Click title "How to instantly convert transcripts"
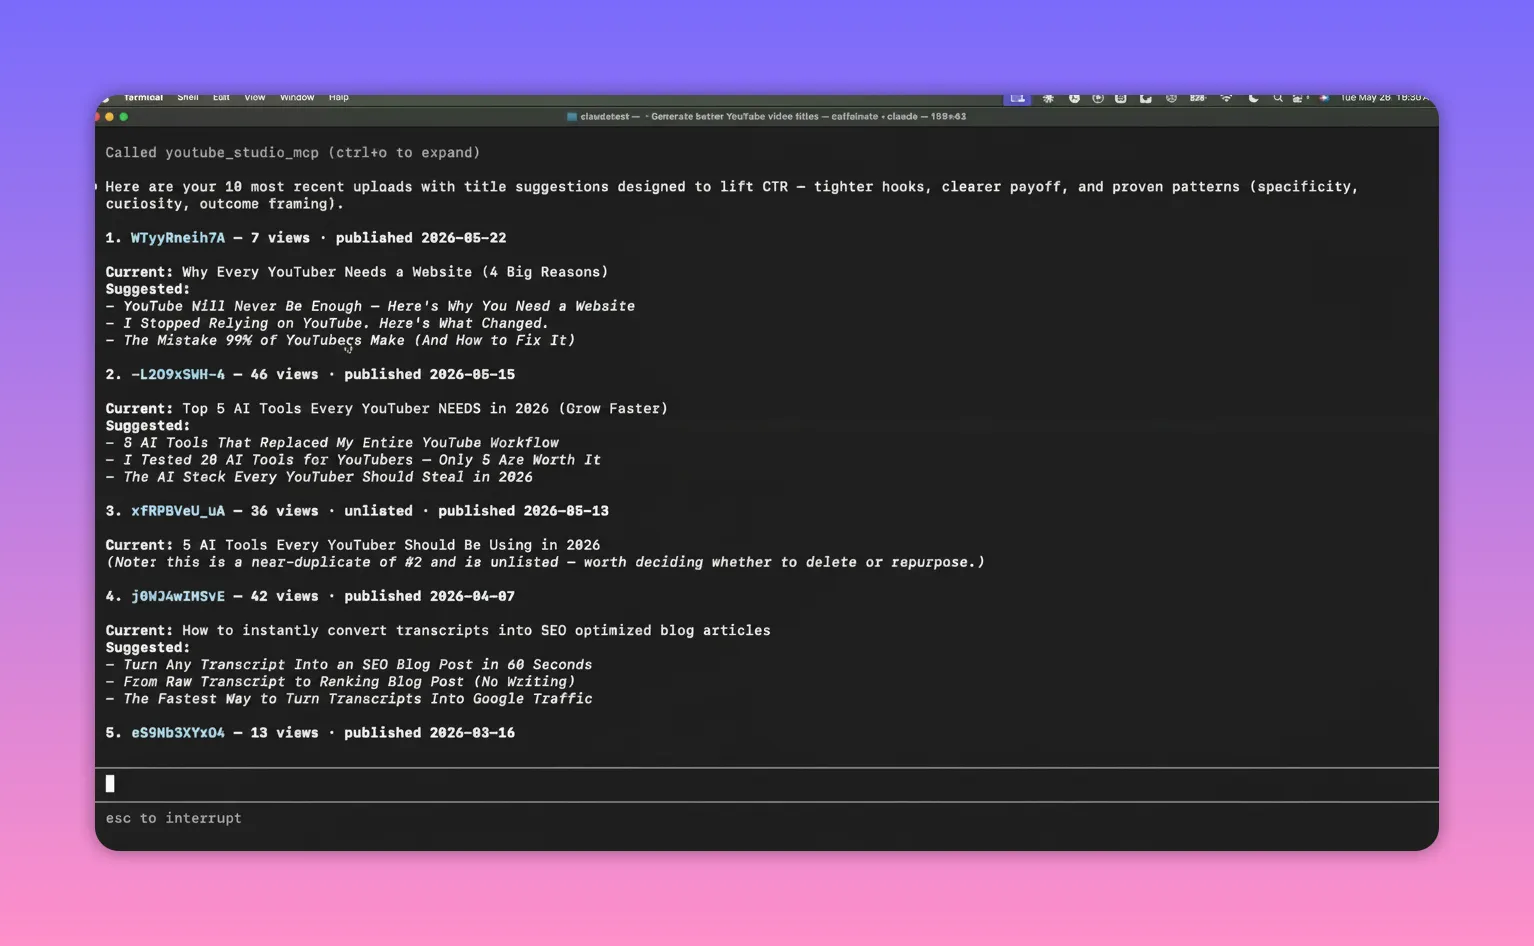The width and height of the screenshot is (1534, 946). [x=476, y=631]
